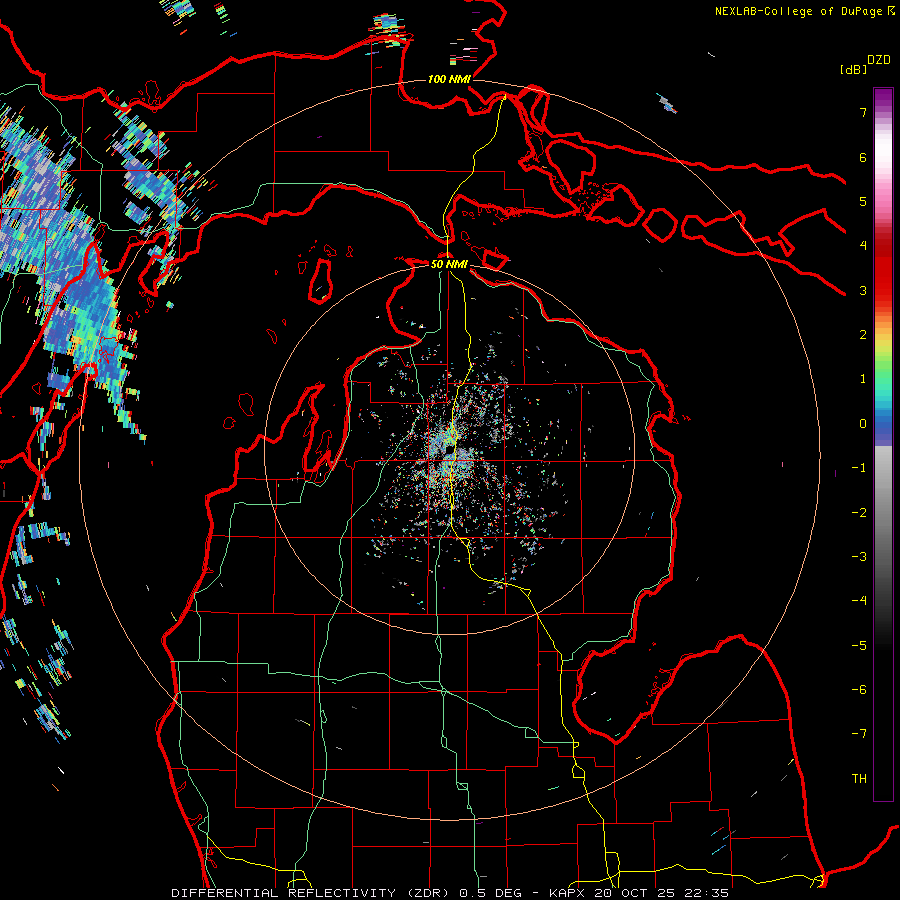Click the 0 value on the color scale
900x900 pixels.
[863, 424]
